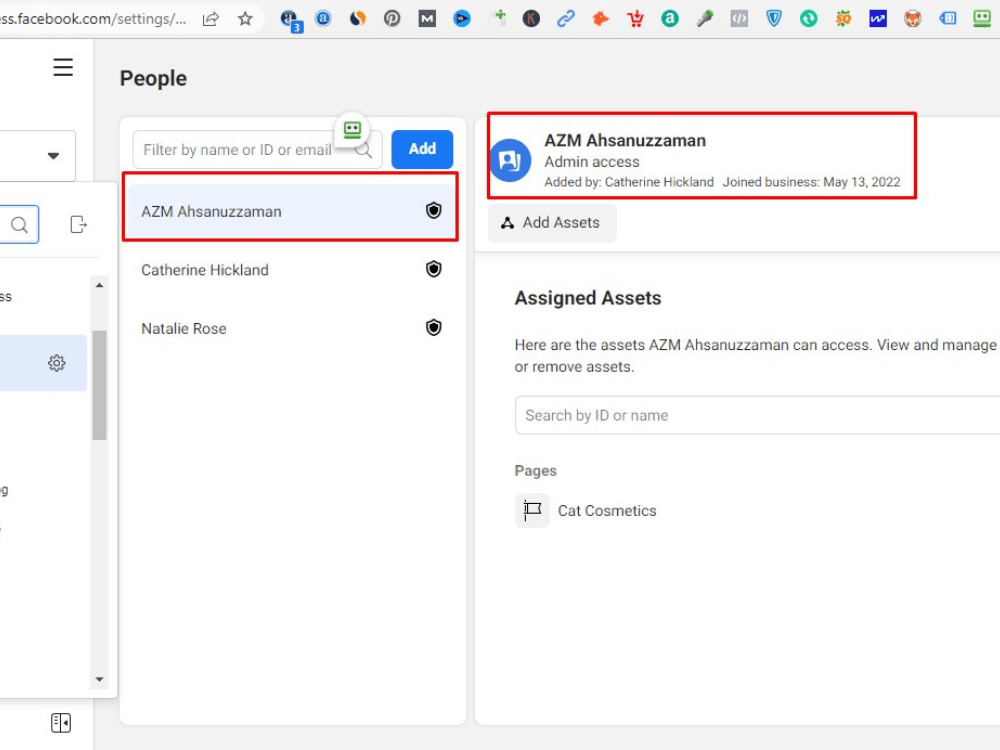Image resolution: width=1000 pixels, height=750 pixels.
Task: Click sidebar scrollbar down arrow
Action: (x=99, y=679)
